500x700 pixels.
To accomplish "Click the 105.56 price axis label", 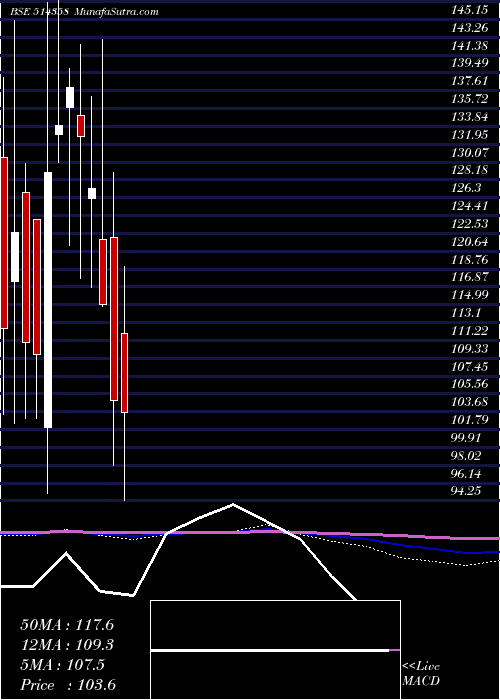I will click(472, 385).
